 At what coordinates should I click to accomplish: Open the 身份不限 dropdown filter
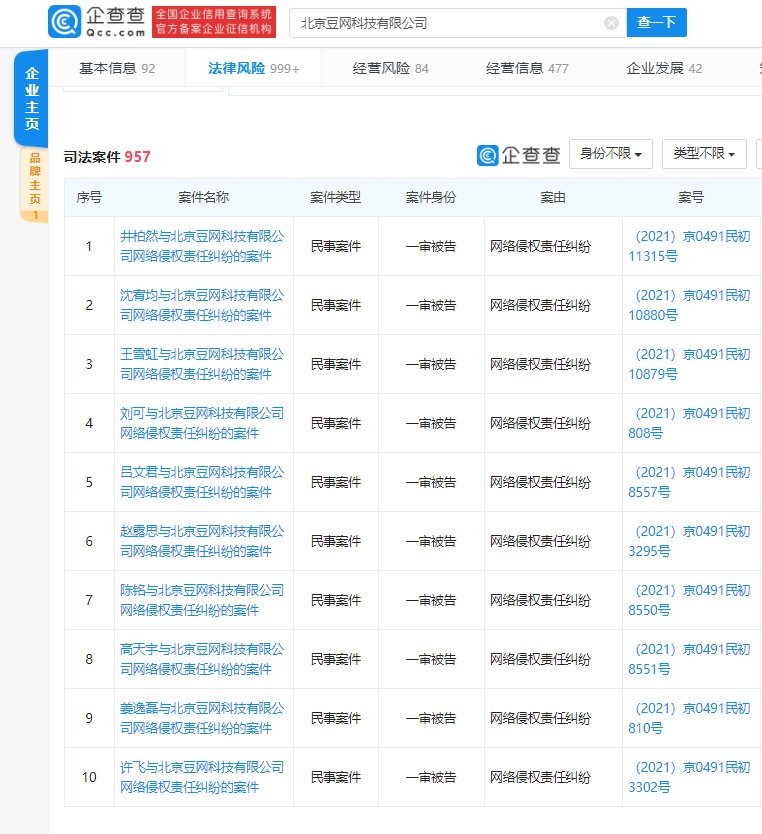(611, 154)
